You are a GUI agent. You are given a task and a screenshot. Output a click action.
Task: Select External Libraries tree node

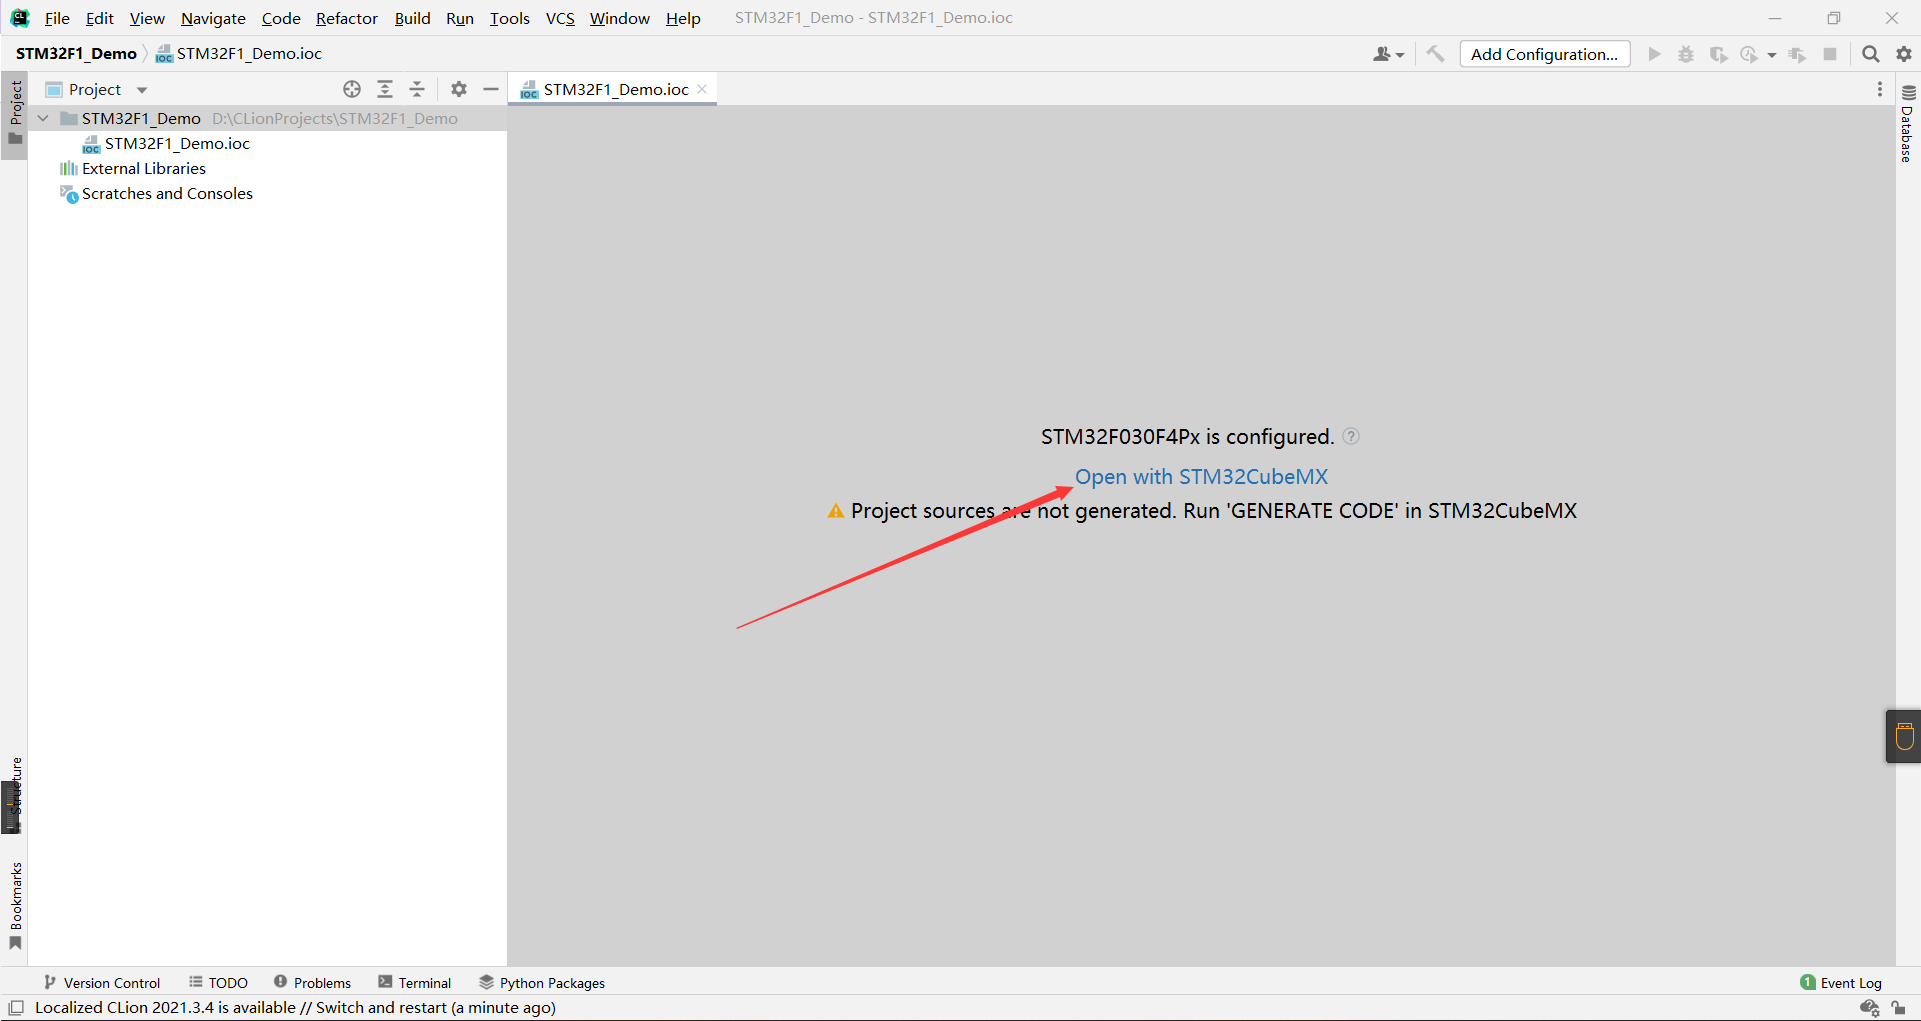click(x=144, y=168)
